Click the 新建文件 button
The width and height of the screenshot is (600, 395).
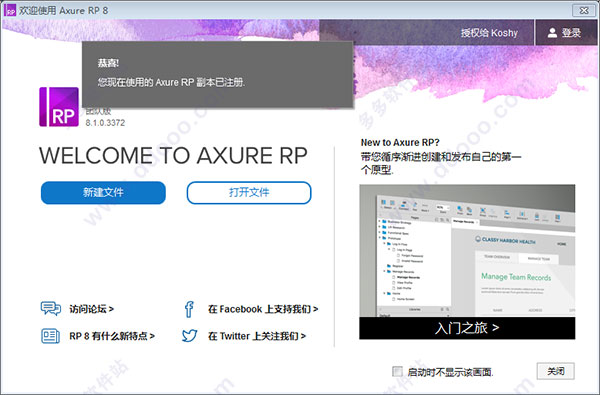tap(103, 193)
